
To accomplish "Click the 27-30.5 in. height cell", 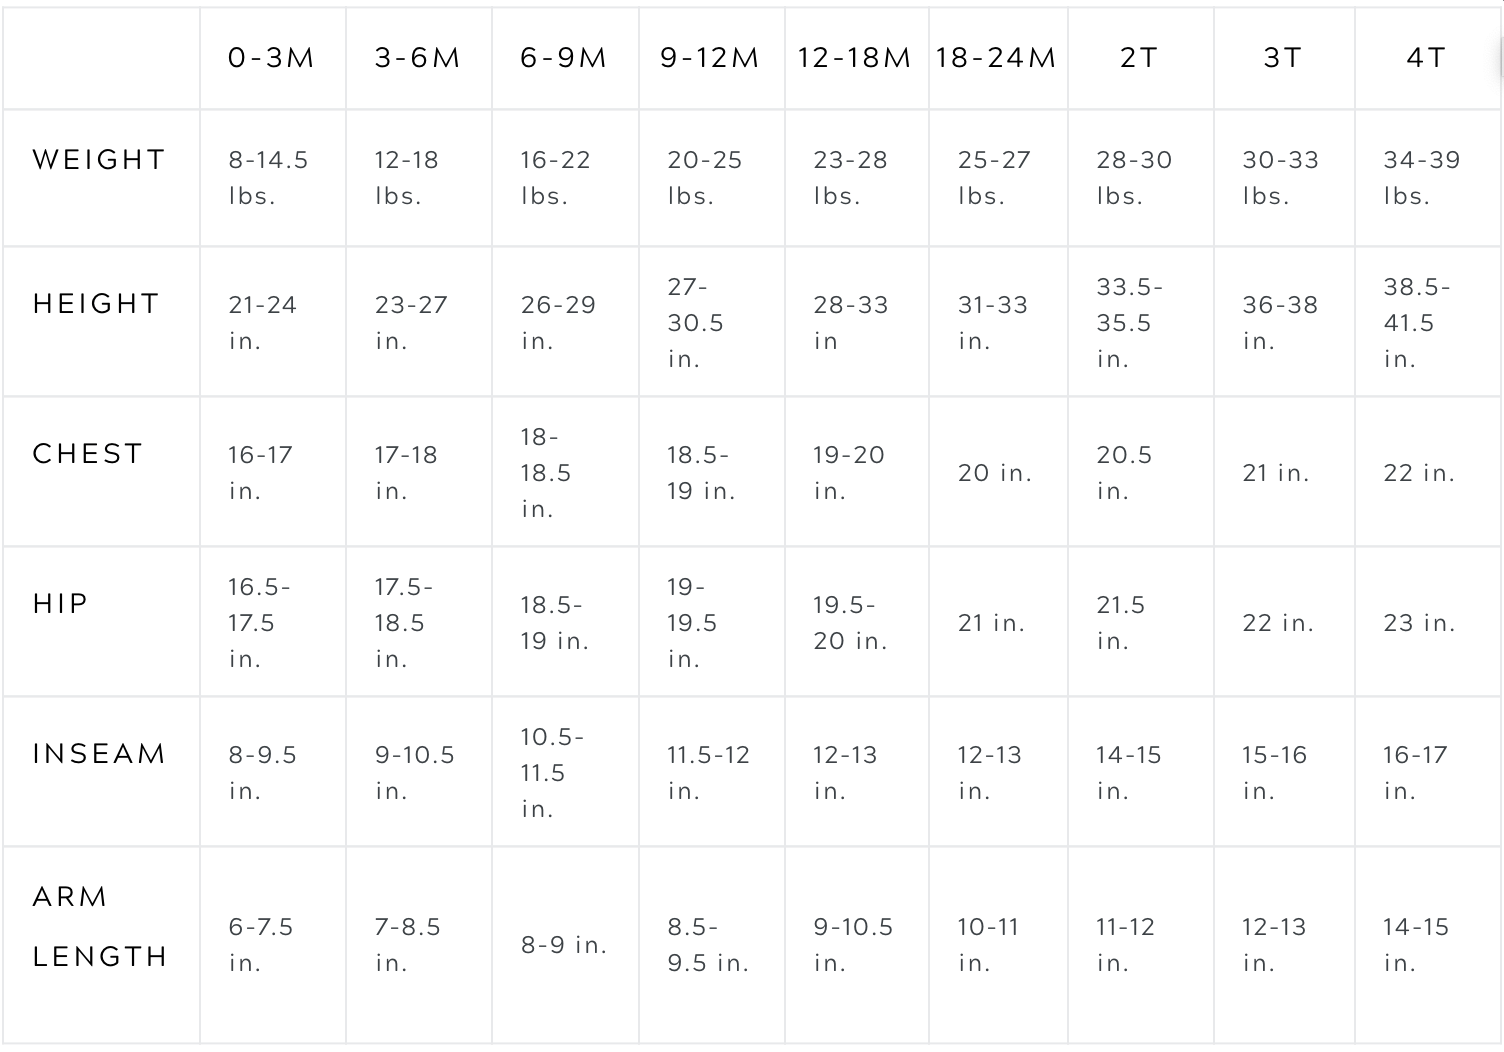I will [x=696, y=323].
